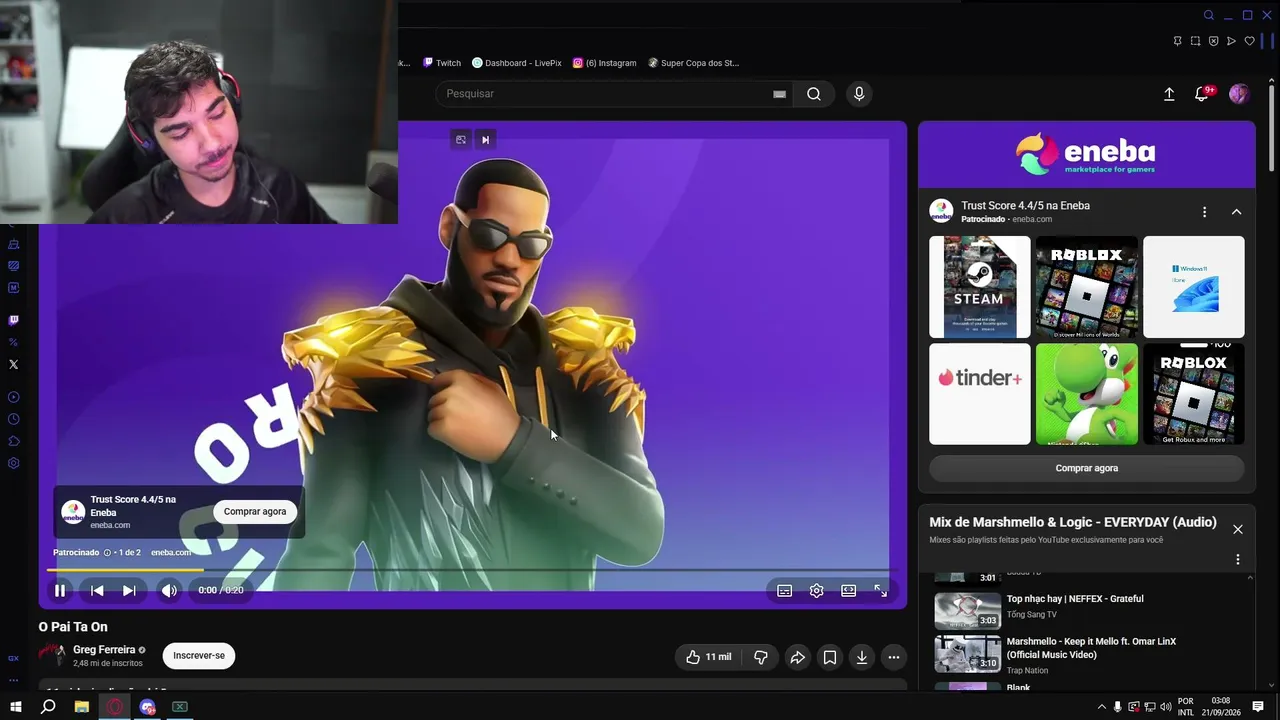This screenshot has width=1280, height=720.
Task: Open Settings gear in the Opera sidebar
Action: (x=13, y=463)
